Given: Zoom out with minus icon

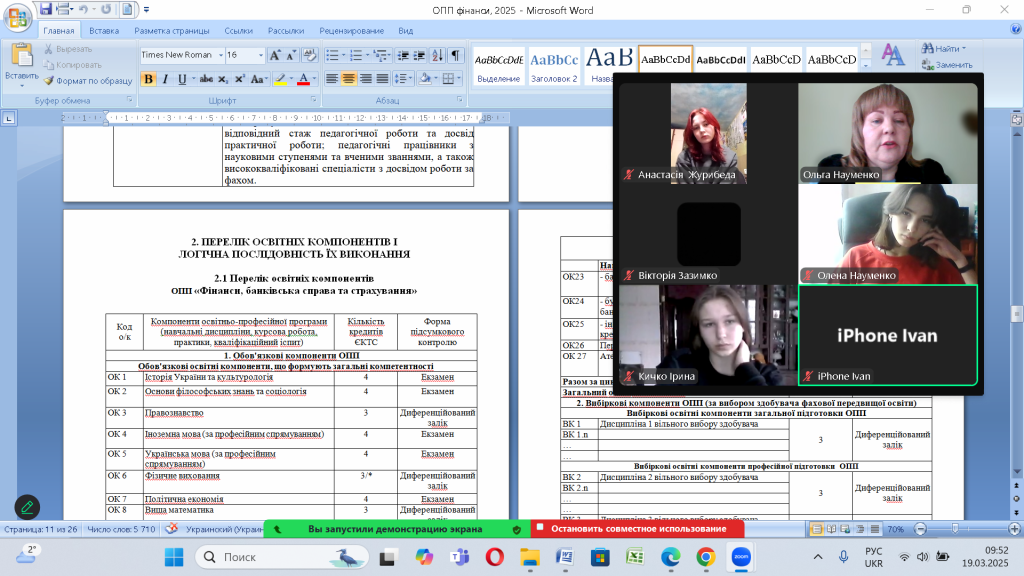Looking at the screenshot, I should tap(920, 529).
